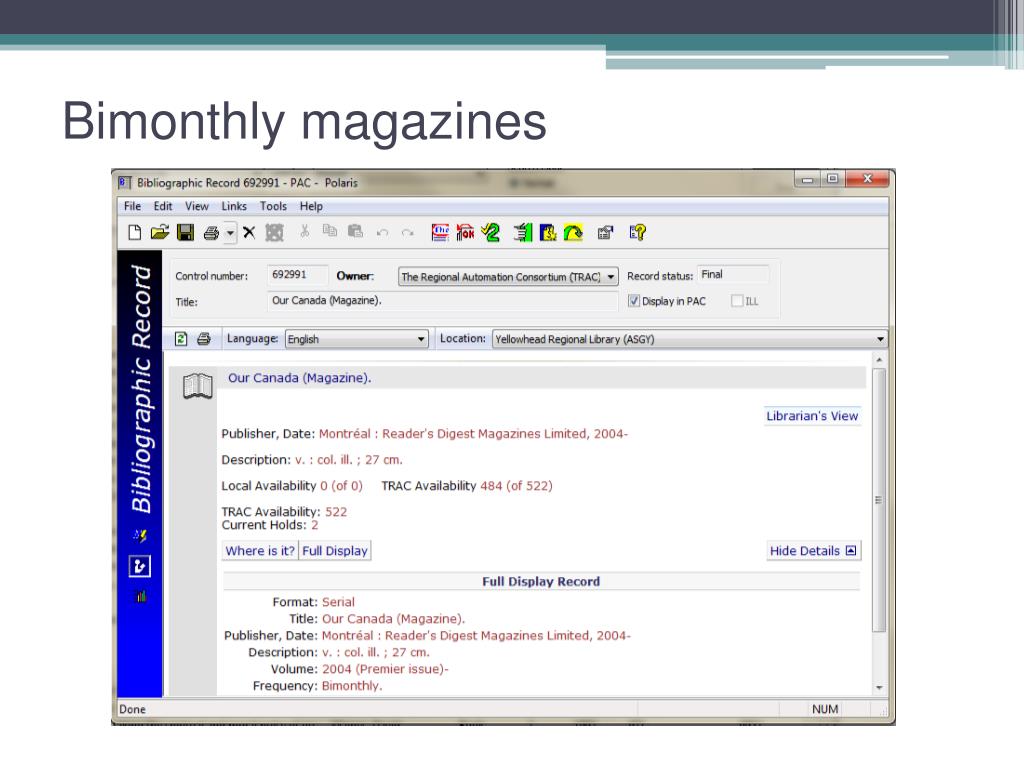Click Local Availability 0 (of 0) text
The height and width of the screenshot is (768, 1024).
point(292,486)
